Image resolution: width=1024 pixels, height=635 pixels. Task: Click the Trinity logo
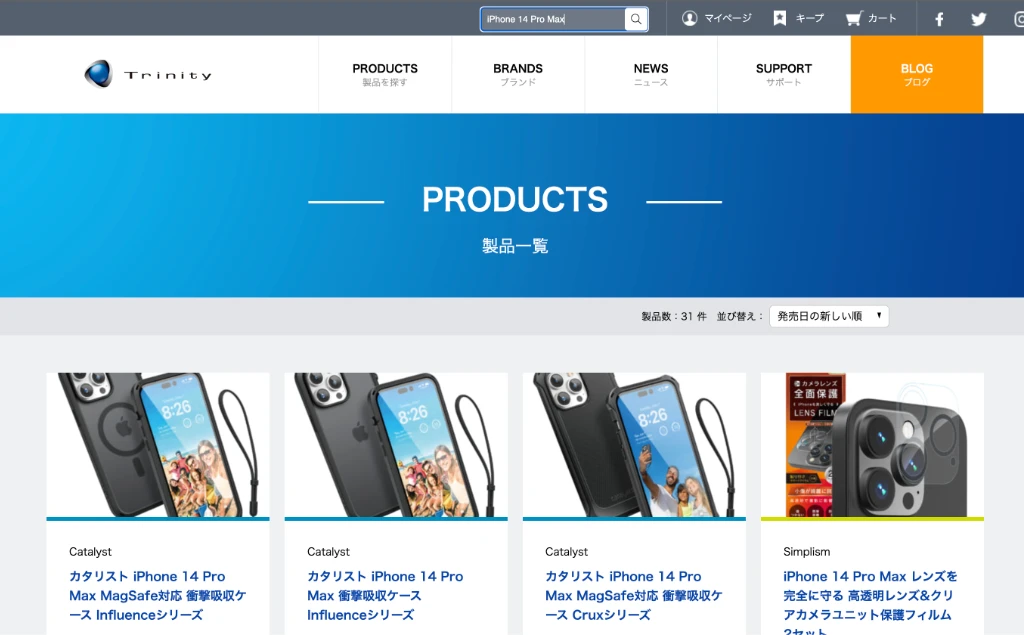click(x=148, y=74)
